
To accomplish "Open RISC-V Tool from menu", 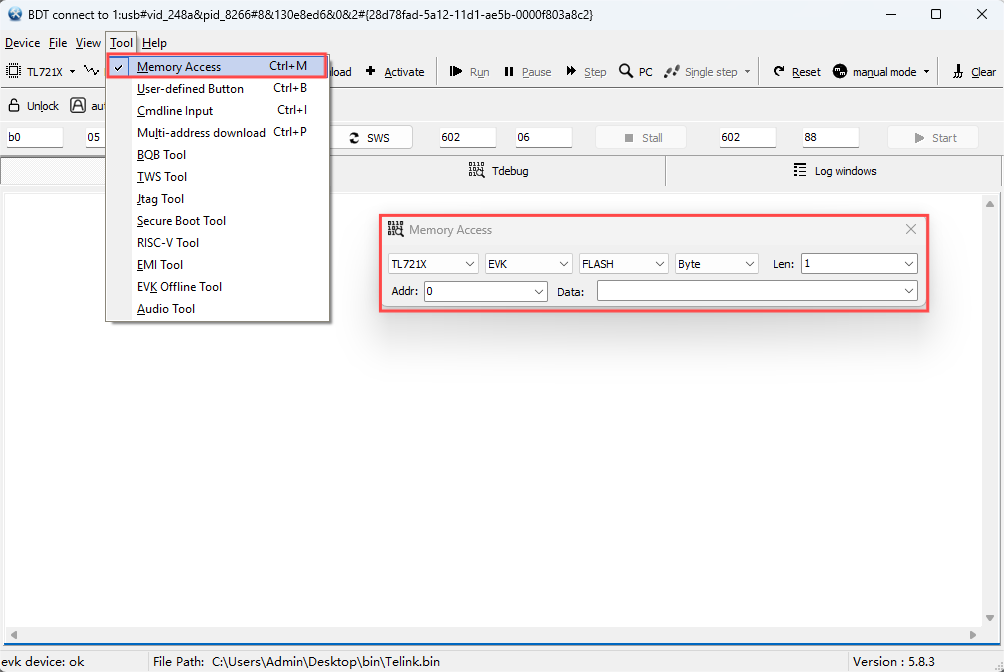I will [218, 242].
